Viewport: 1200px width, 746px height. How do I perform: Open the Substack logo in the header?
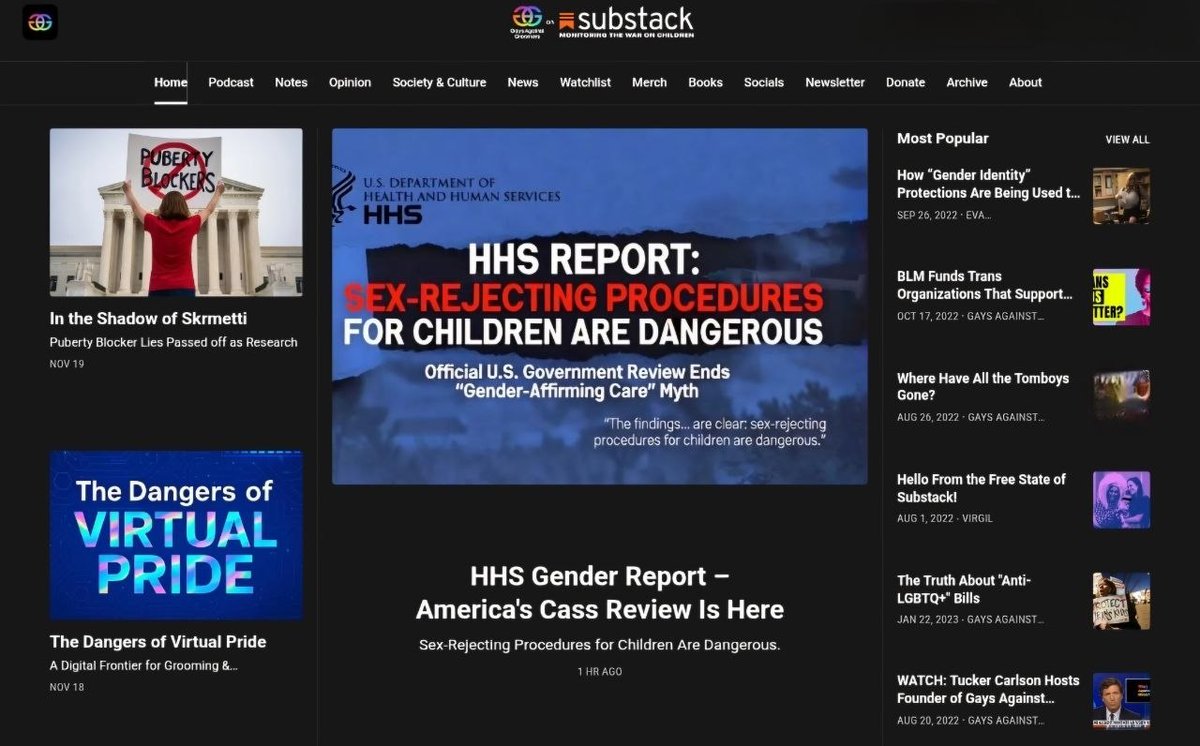tap(626, 22)
